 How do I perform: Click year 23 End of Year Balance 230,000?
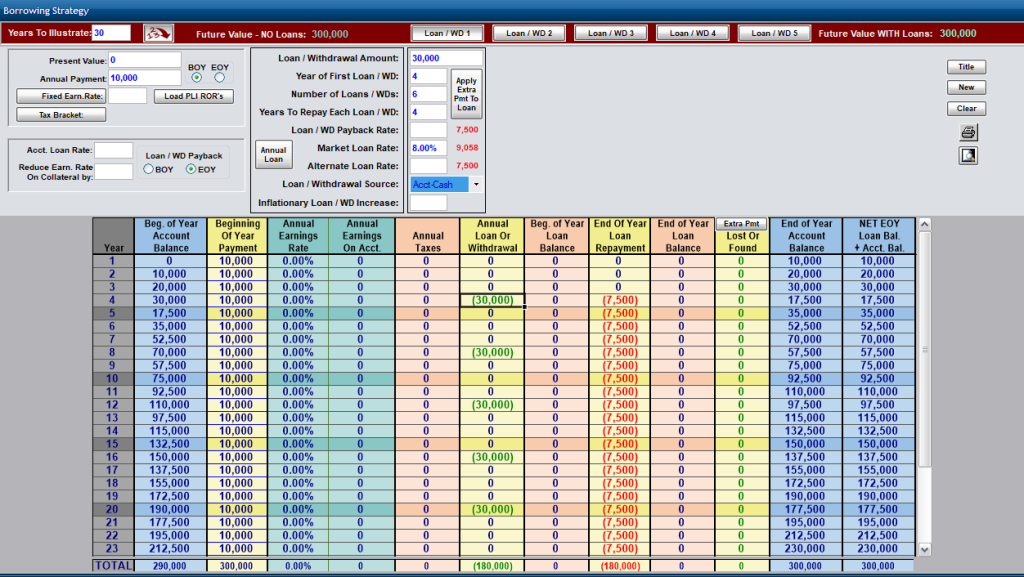click(806, 549)
